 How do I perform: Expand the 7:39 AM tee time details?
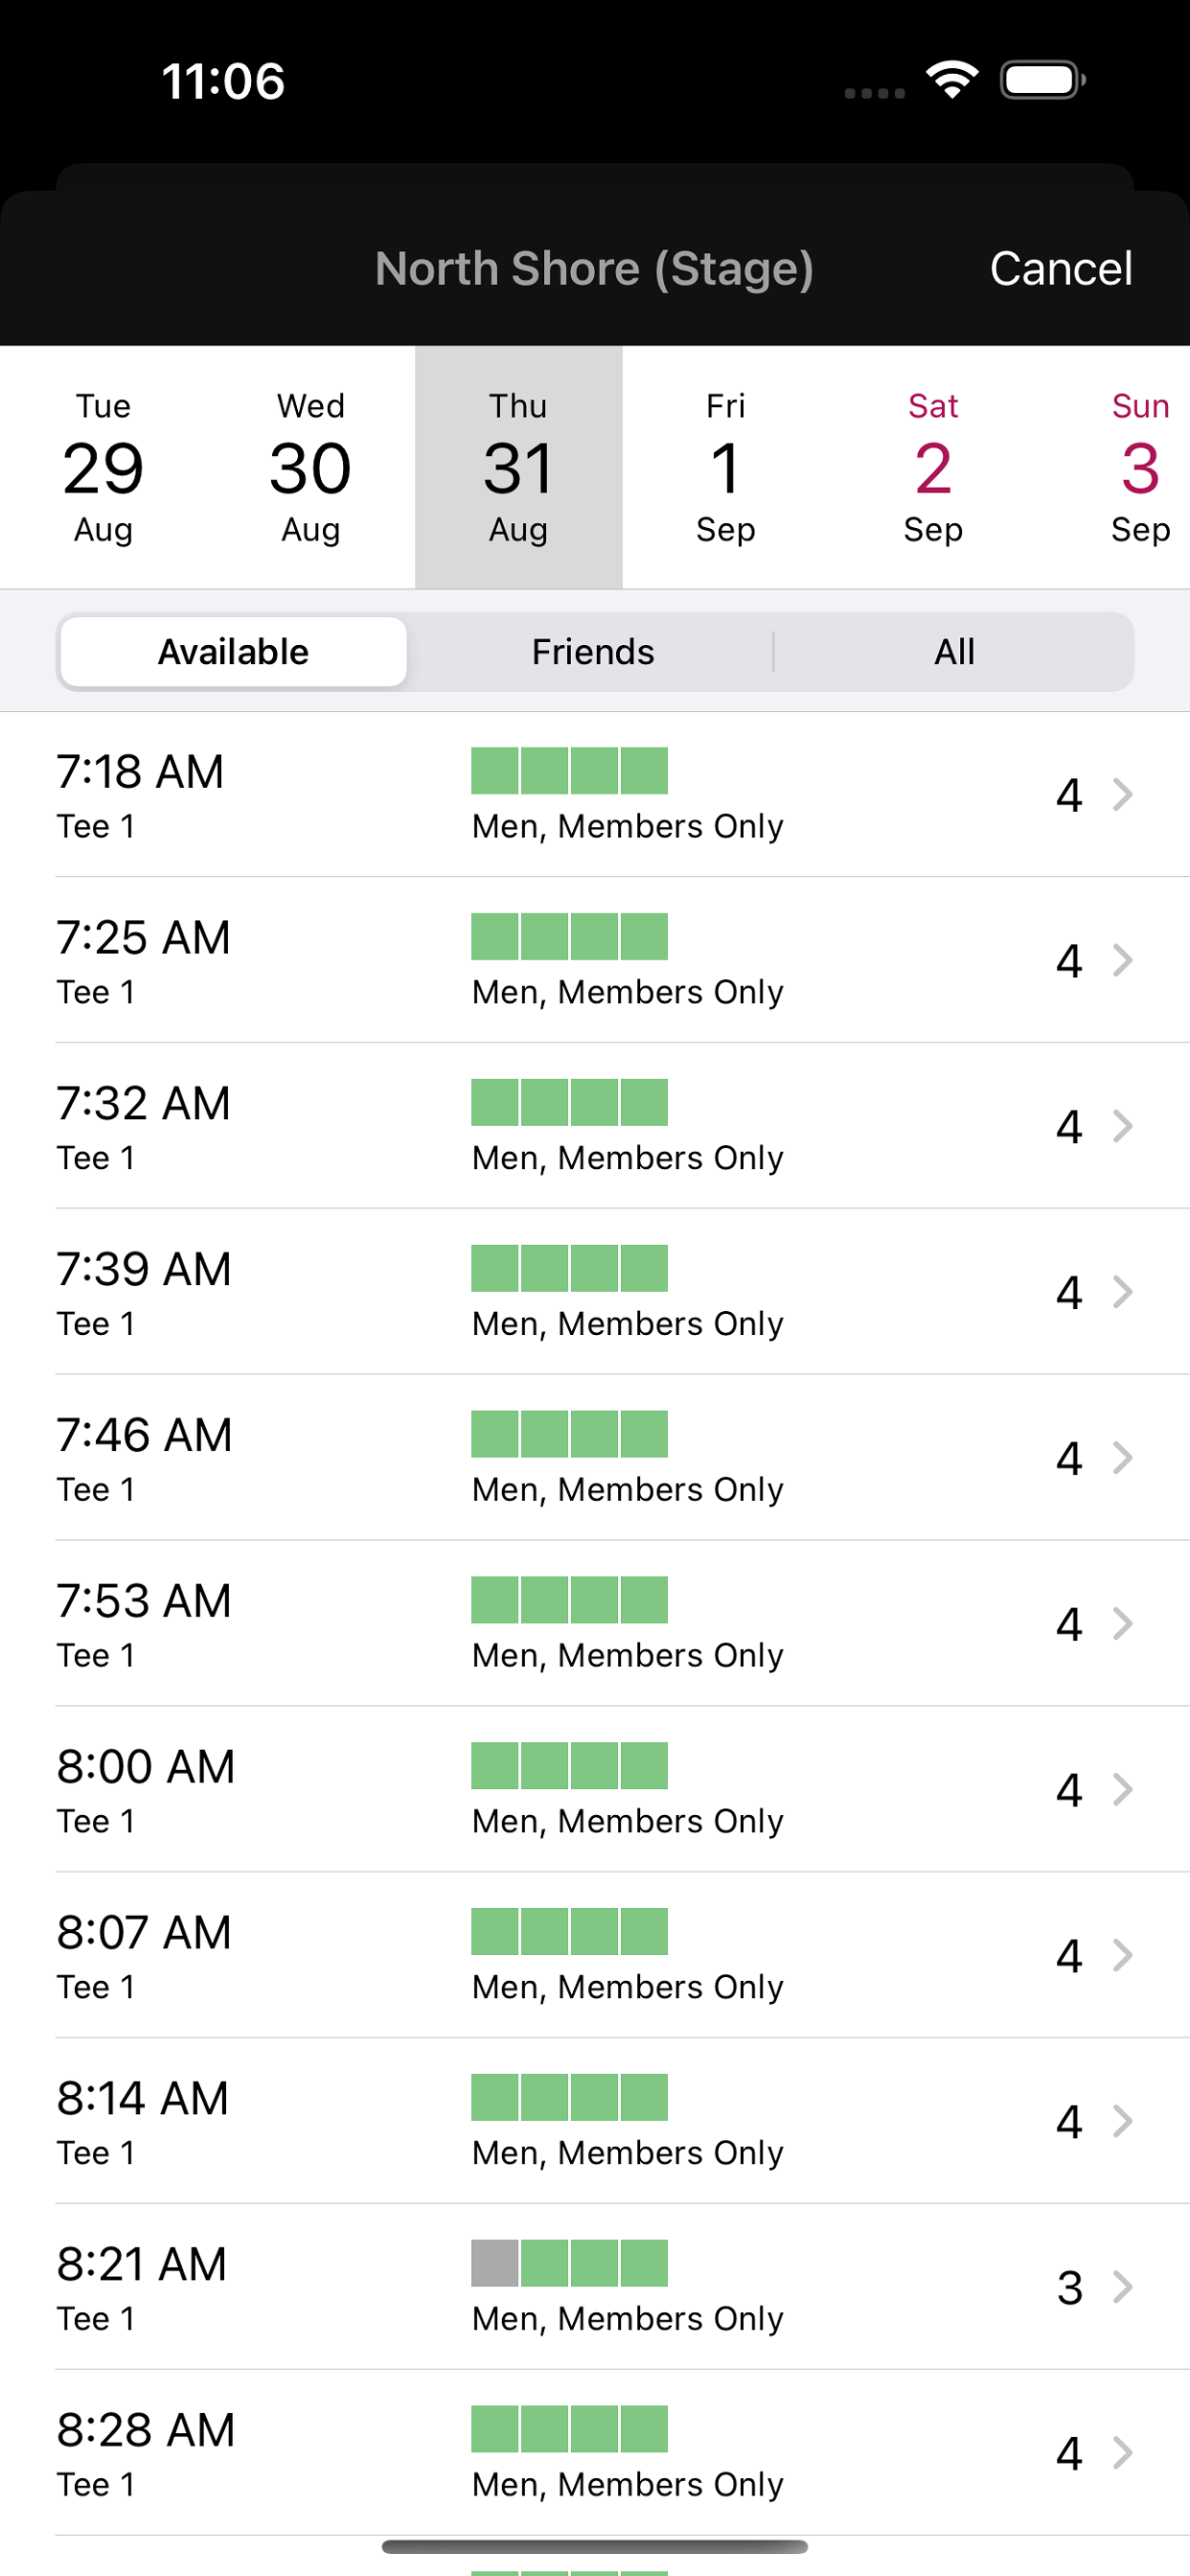point(1122,1292)
